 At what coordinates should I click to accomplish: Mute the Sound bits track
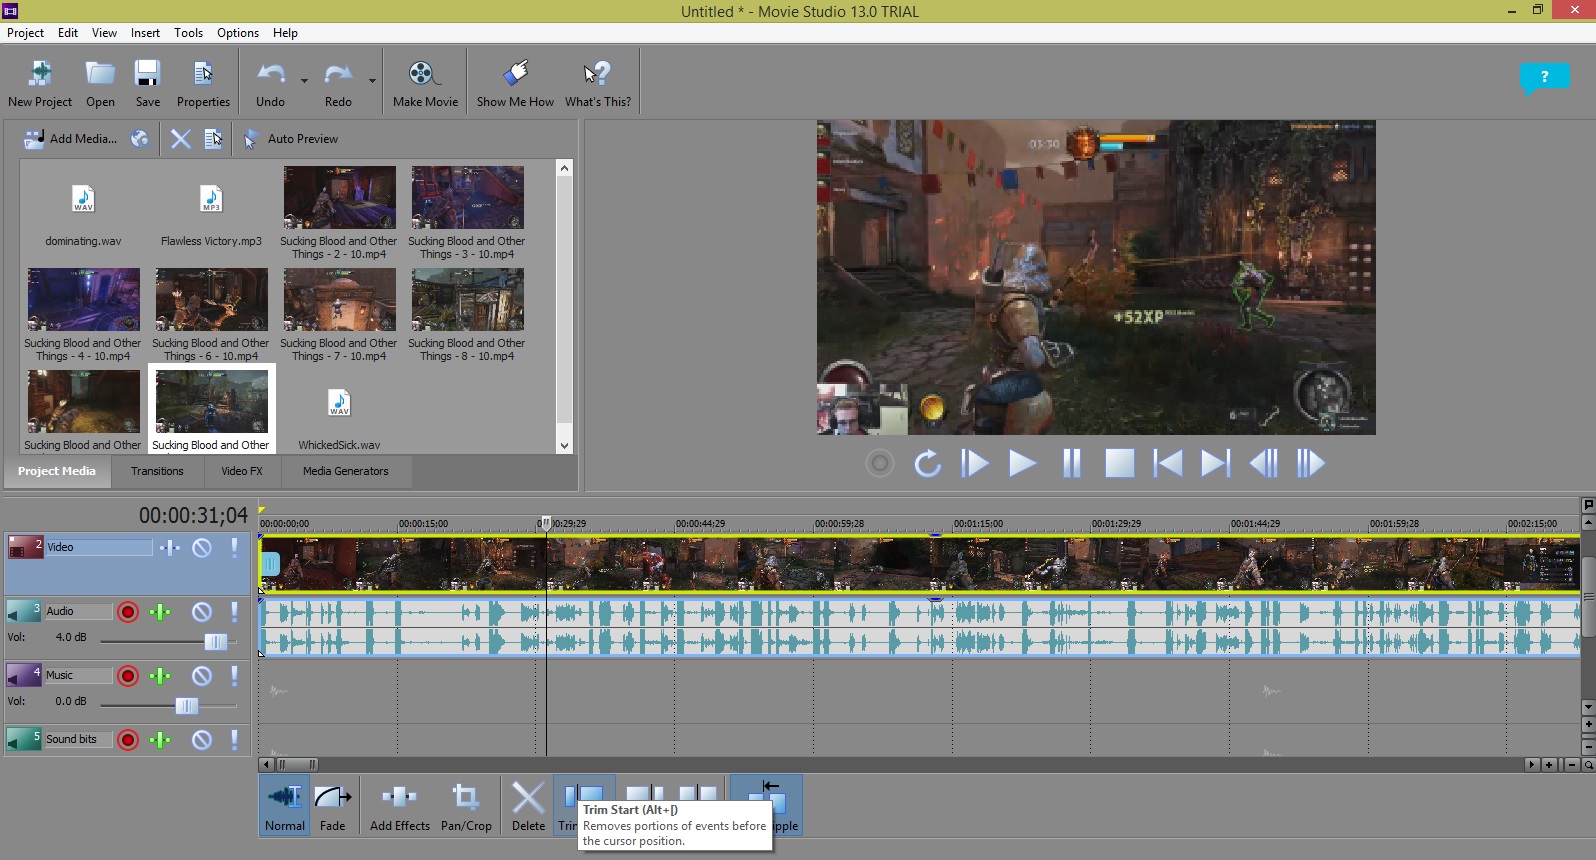202,740
